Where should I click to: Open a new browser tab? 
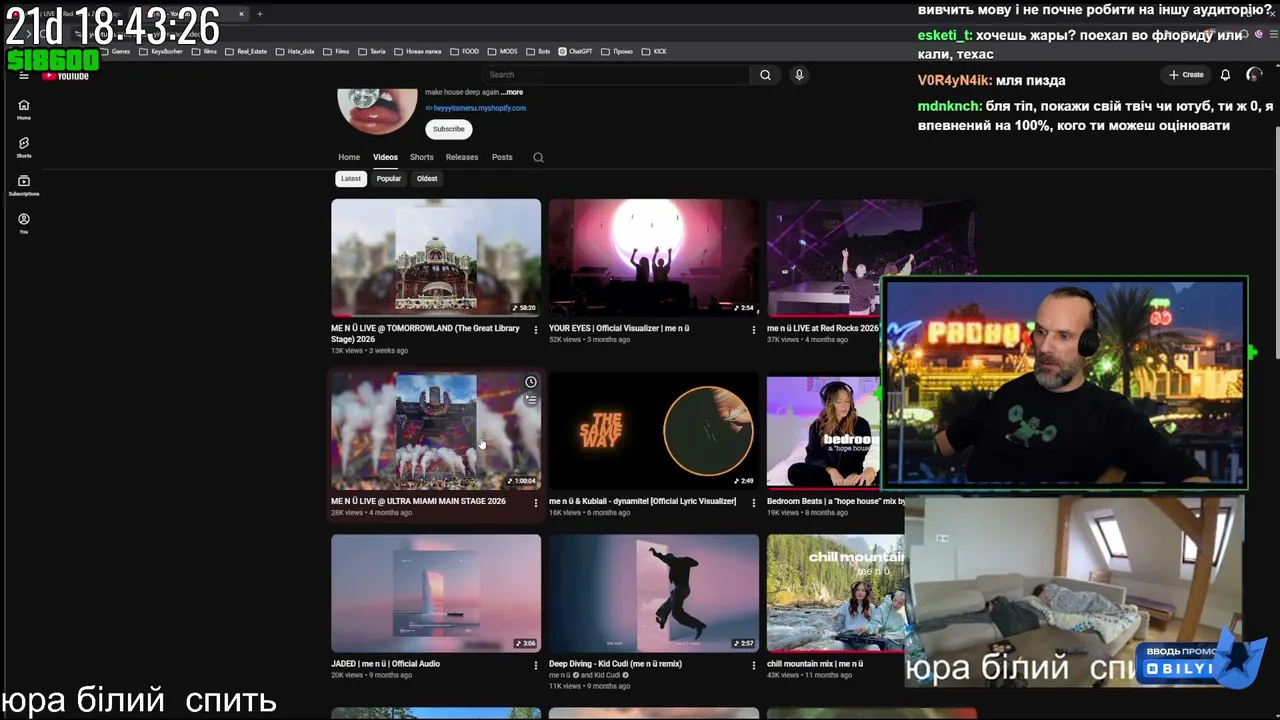point(260,14)
